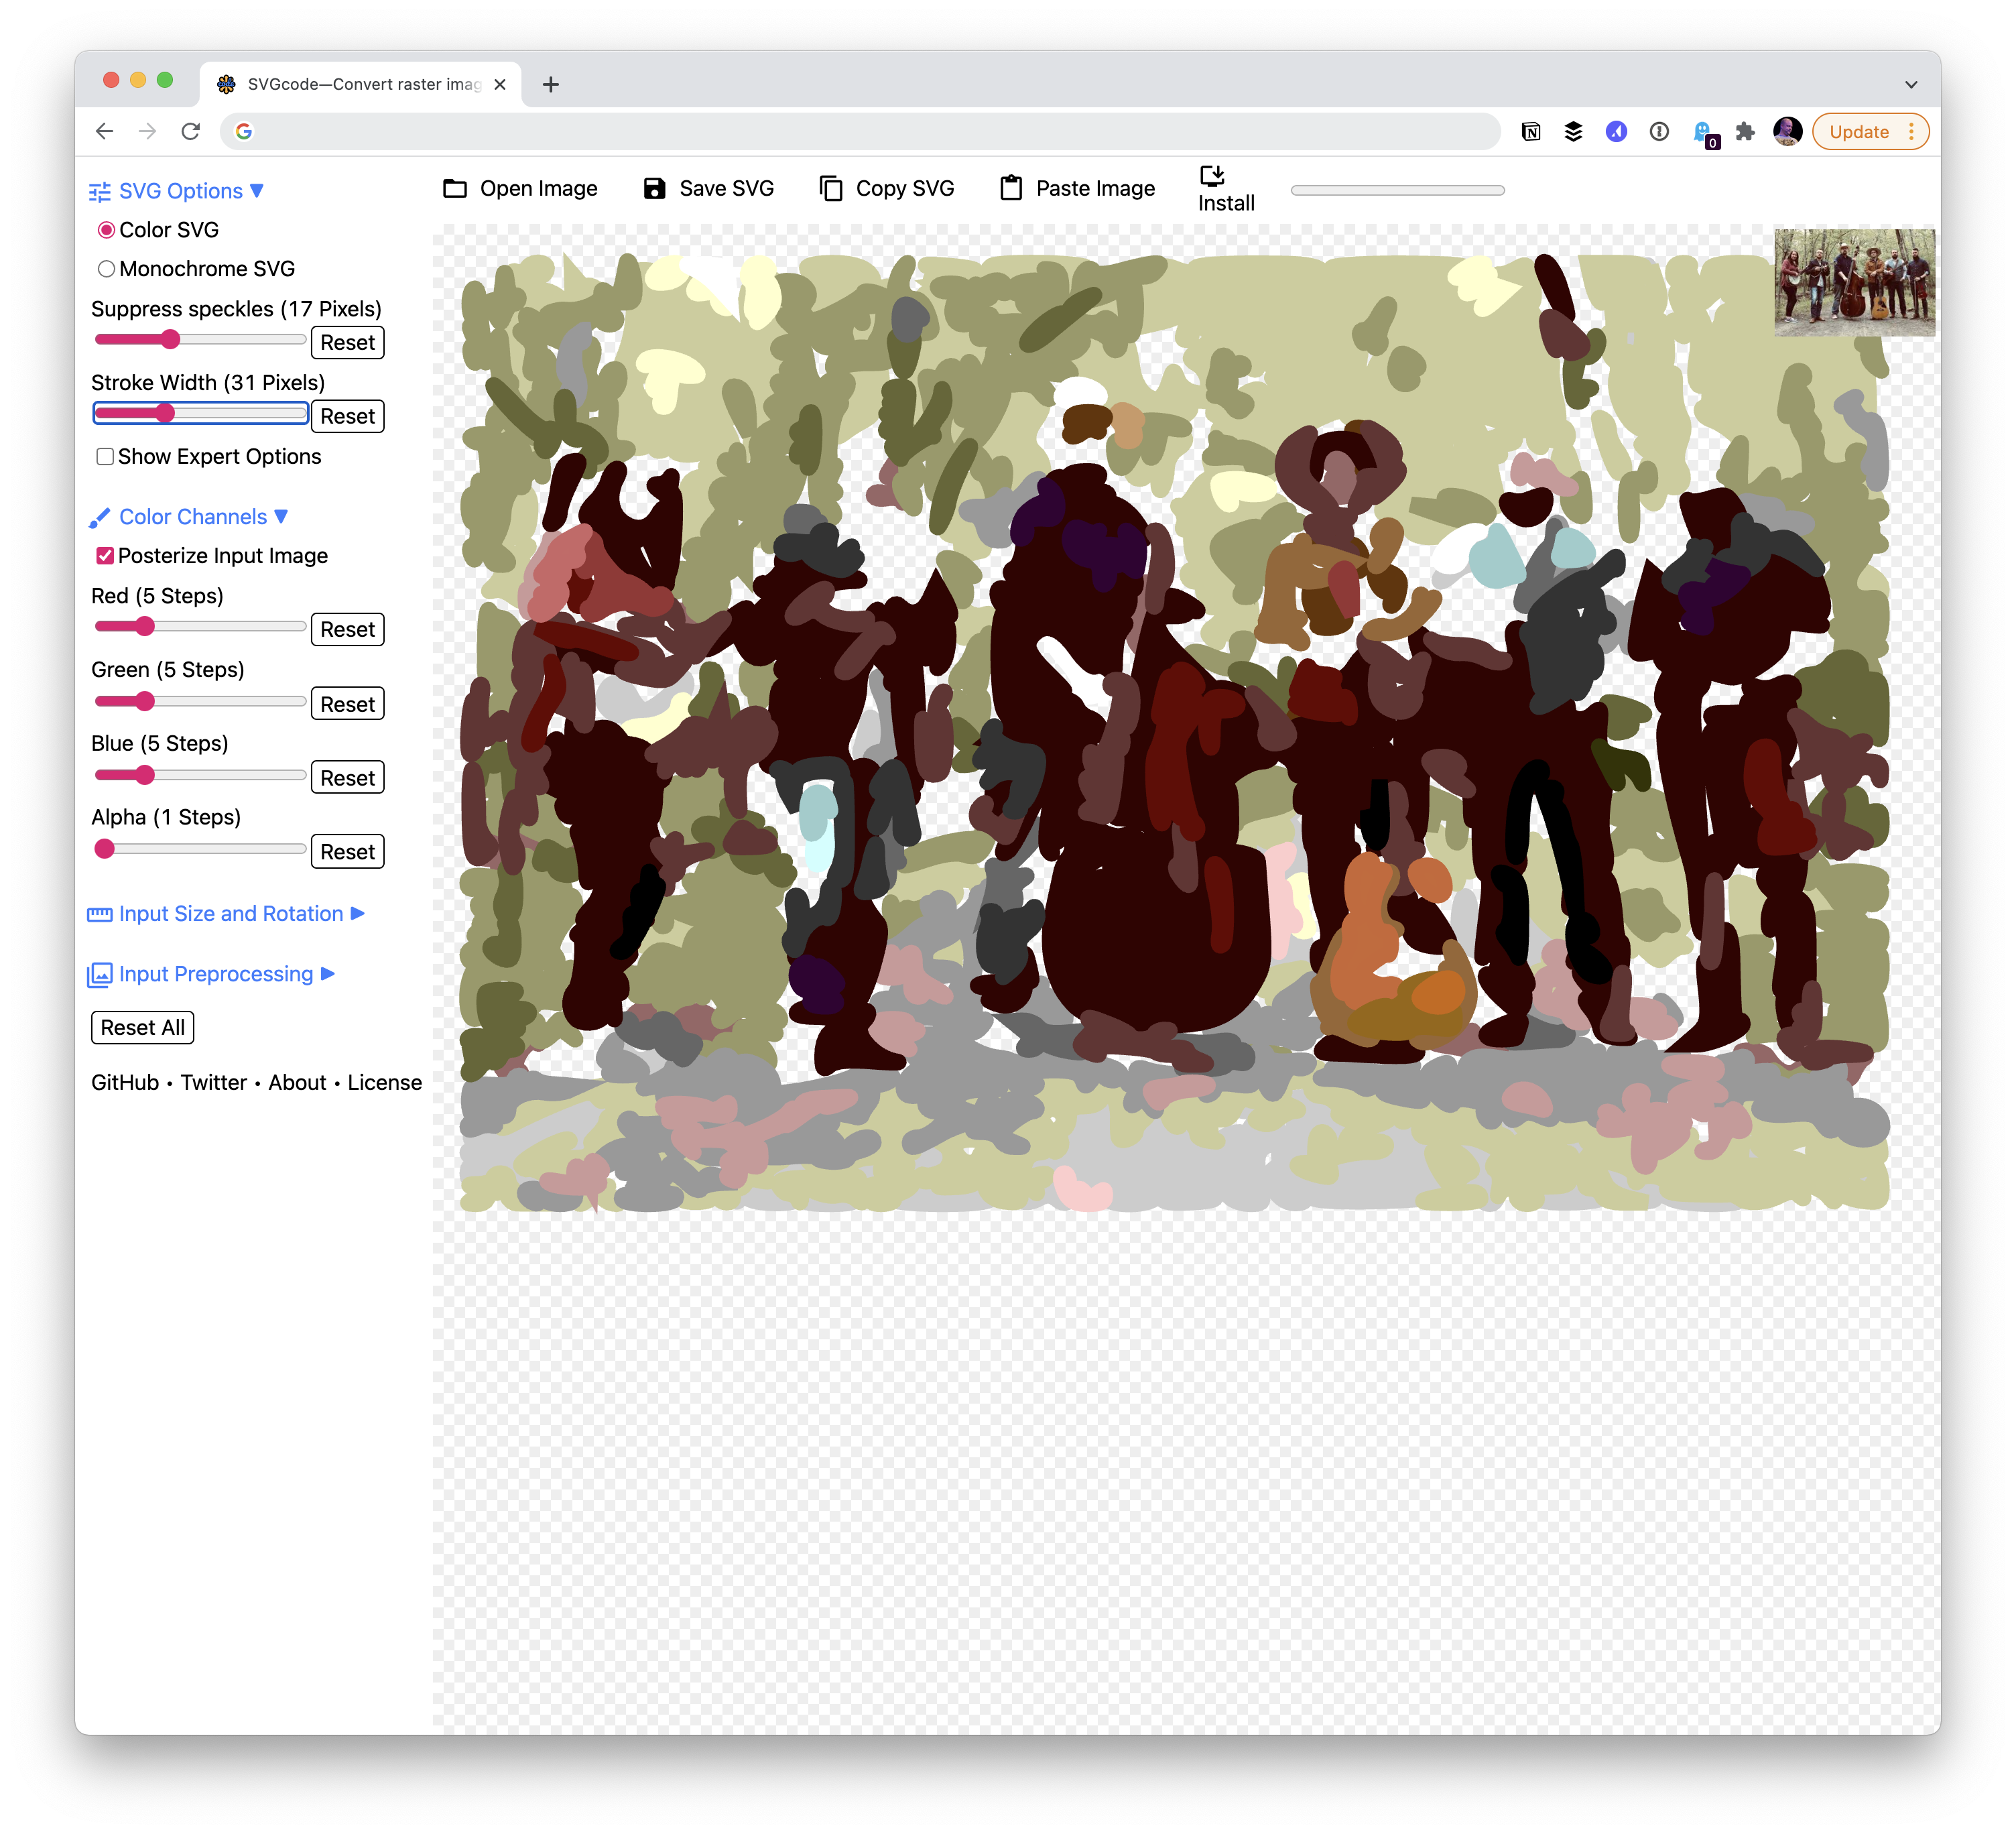Click the Input Size and Rotation ruler icon

100,914
